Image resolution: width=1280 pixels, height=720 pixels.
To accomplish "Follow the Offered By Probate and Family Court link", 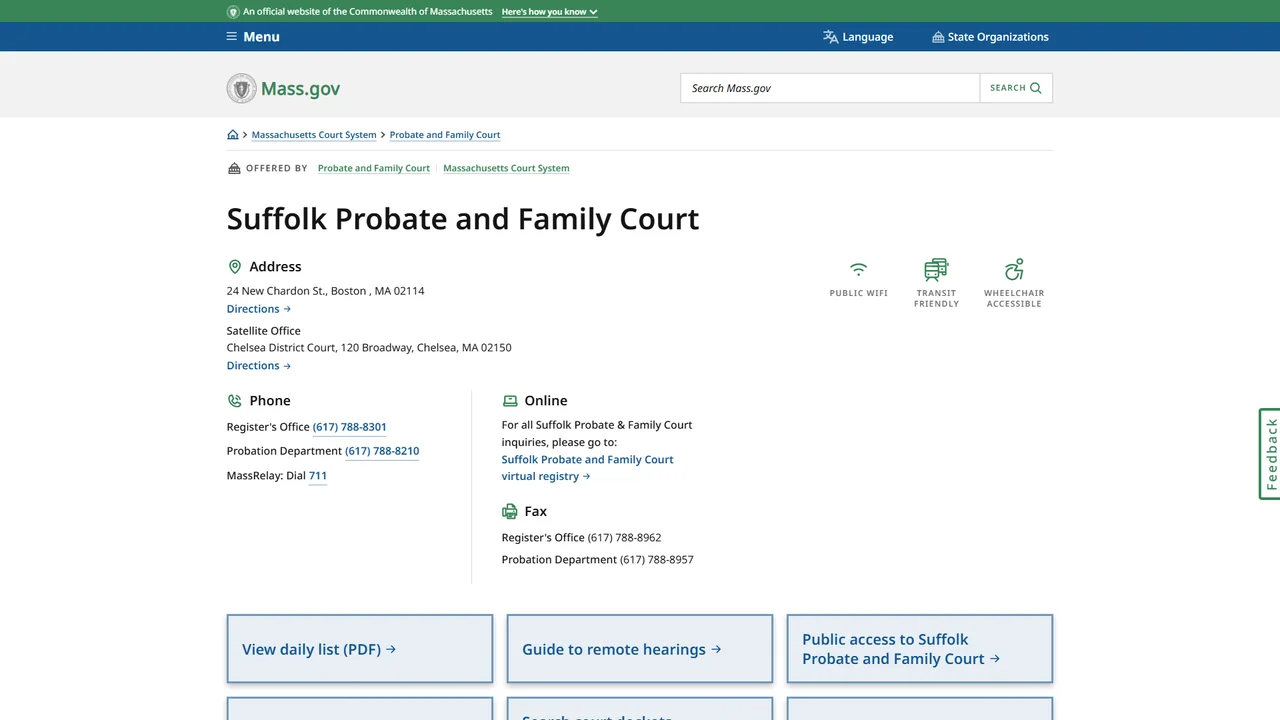I will [374, 168].
